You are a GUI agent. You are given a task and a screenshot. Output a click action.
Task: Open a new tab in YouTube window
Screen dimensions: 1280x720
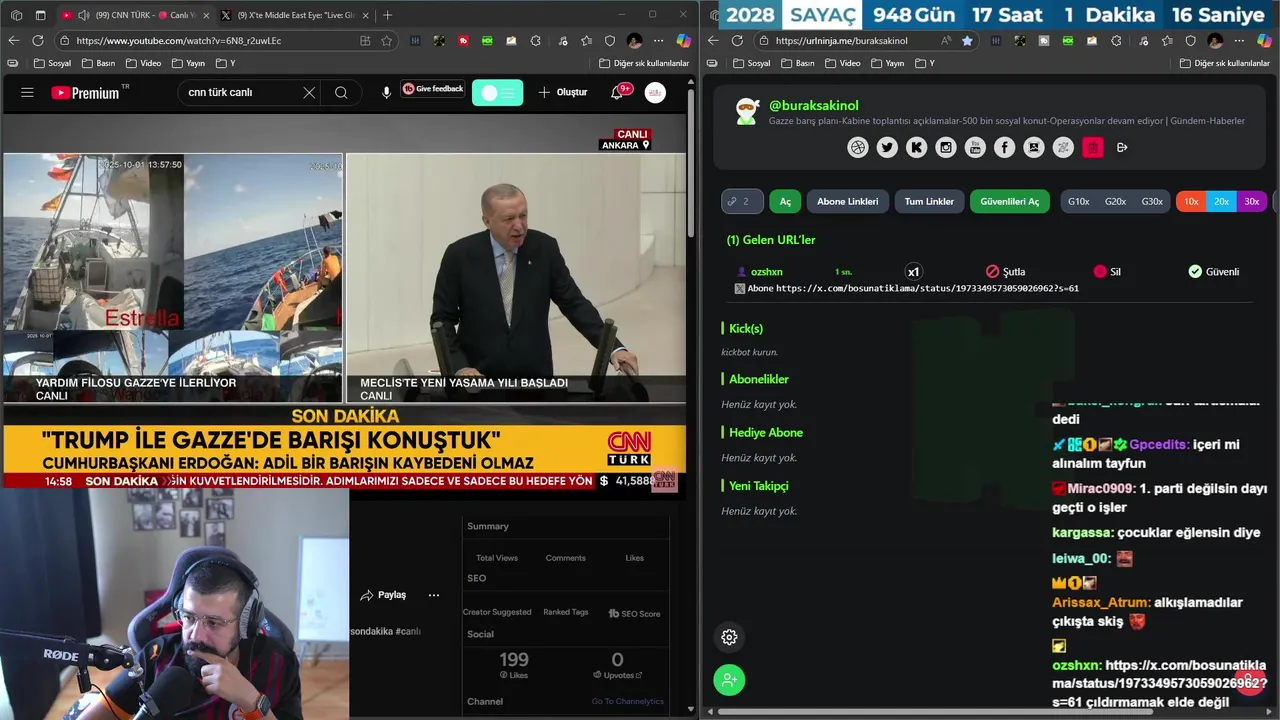coord(387,15)
